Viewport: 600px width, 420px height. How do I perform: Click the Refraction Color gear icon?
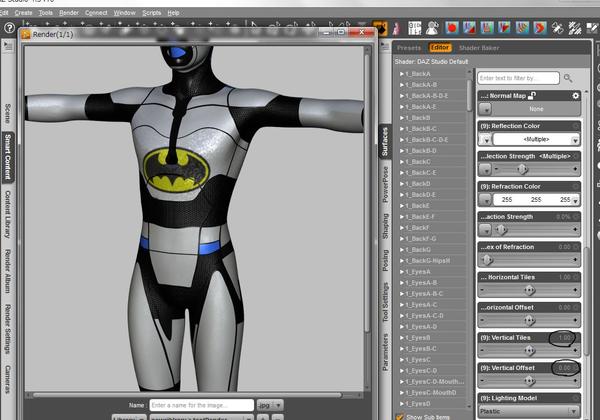pyautogui.click(x=576, y=186)
